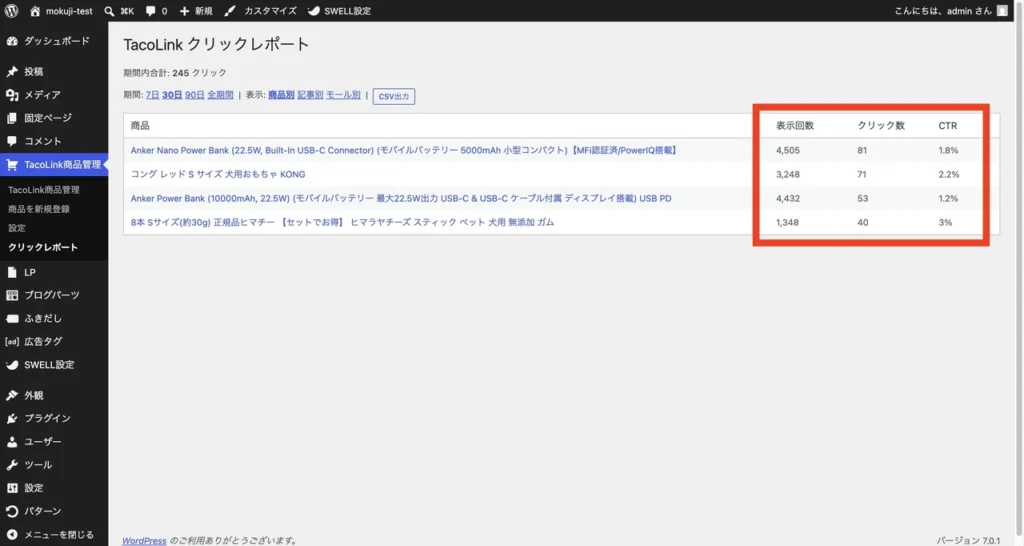Click the 投稿 pin icon
The width and height of the screenshot is (1024, 546).
pyautogui.click(x=12, y=71)
